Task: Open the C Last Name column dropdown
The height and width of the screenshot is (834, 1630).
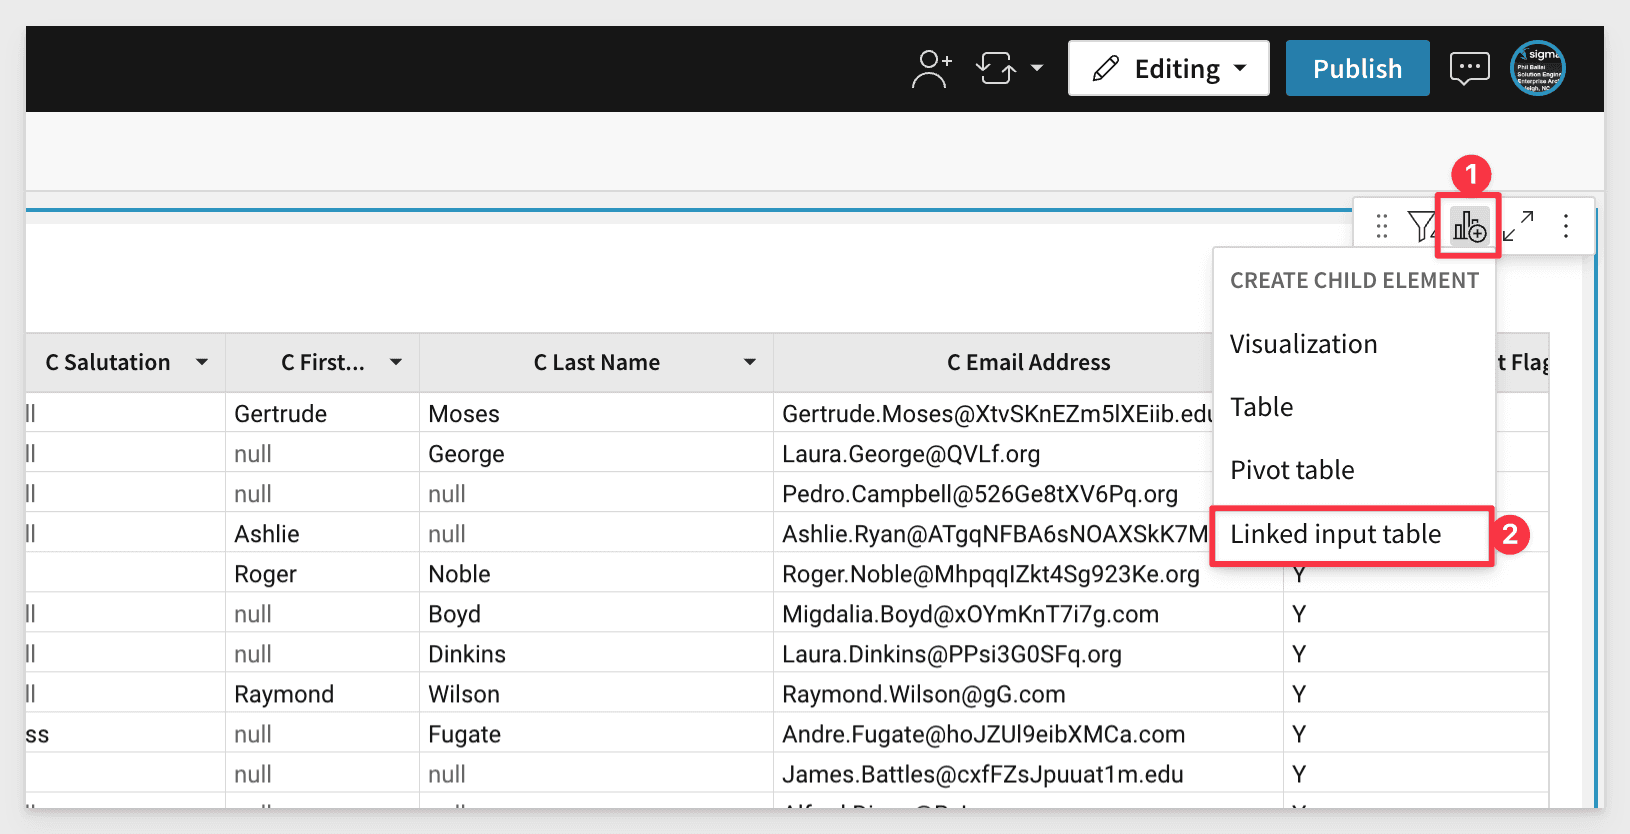Action: pyautogui.click(x=749, y=362)
